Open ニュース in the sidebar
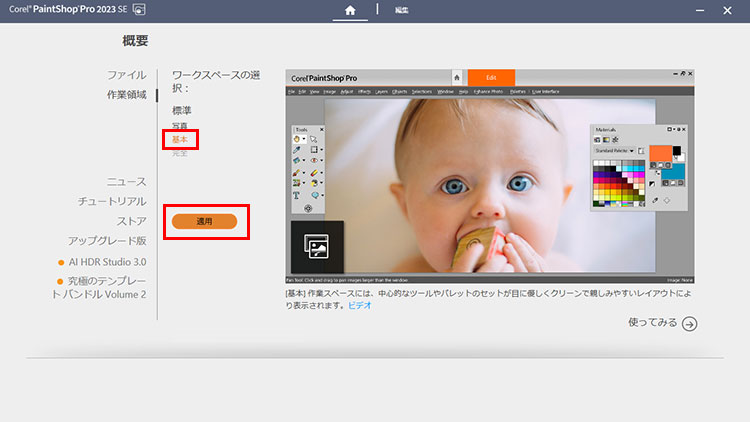This screenshot has width=750, height=422. coord(127,182)
